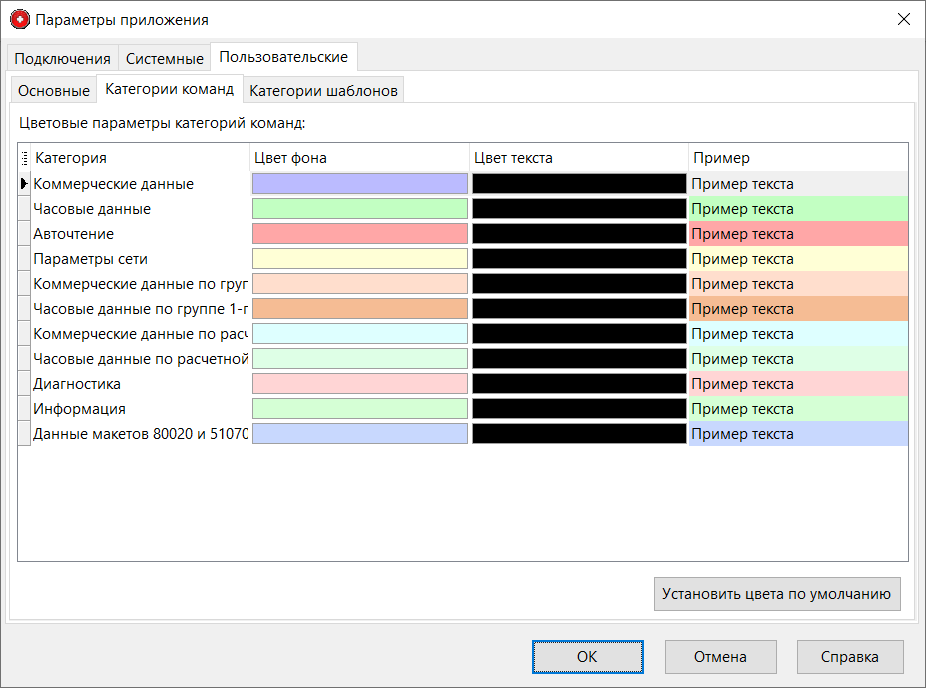
Task: Select the Данные макетов 80020 row
Action: pyautogui.click(x=140, y=434)
